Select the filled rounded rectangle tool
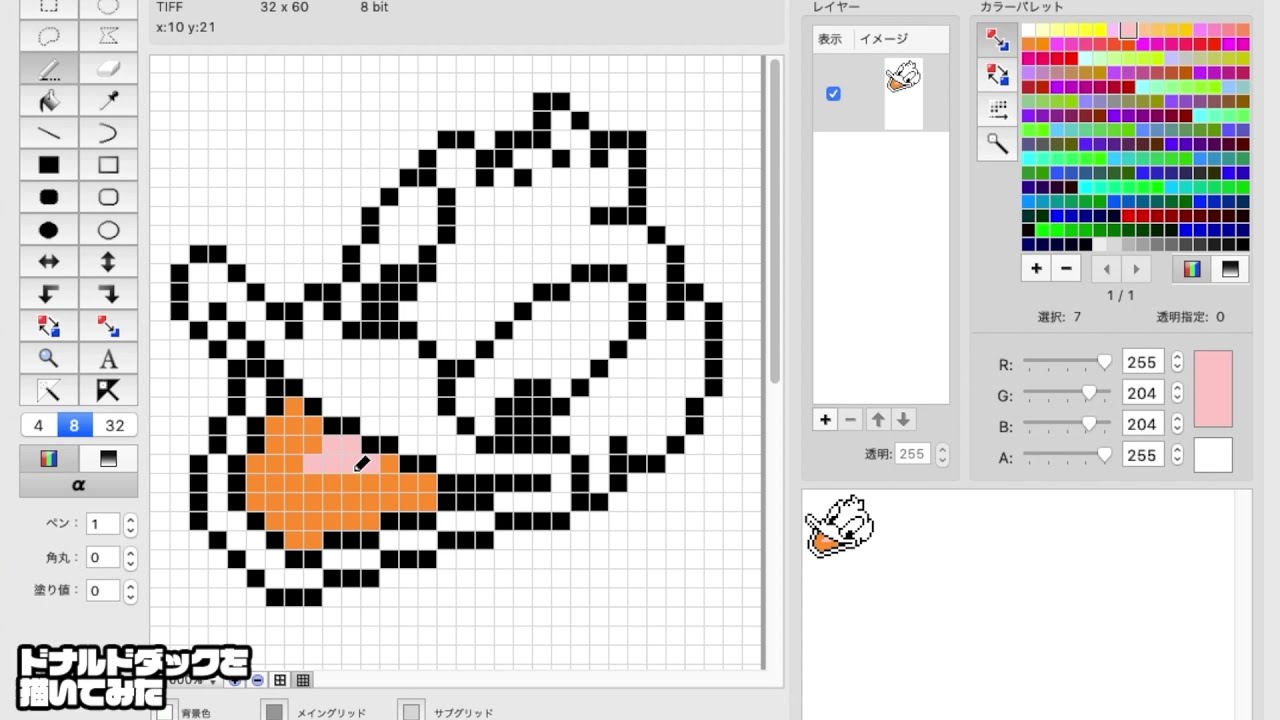This screenshot has width=1280, height=720. click(49, 197)
